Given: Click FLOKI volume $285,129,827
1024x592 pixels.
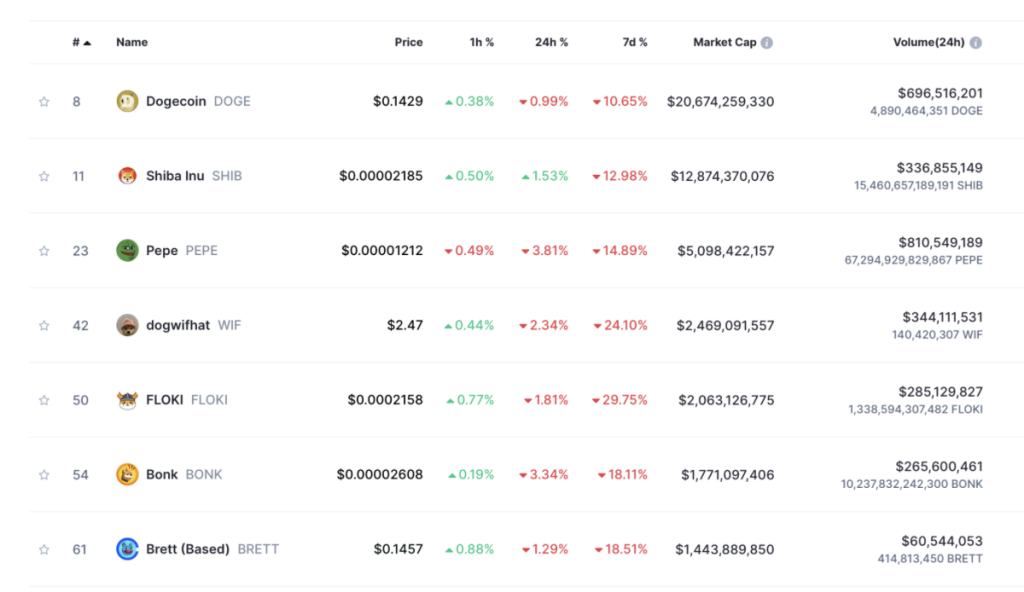Looking at the screenshot, I should point(940,392).
